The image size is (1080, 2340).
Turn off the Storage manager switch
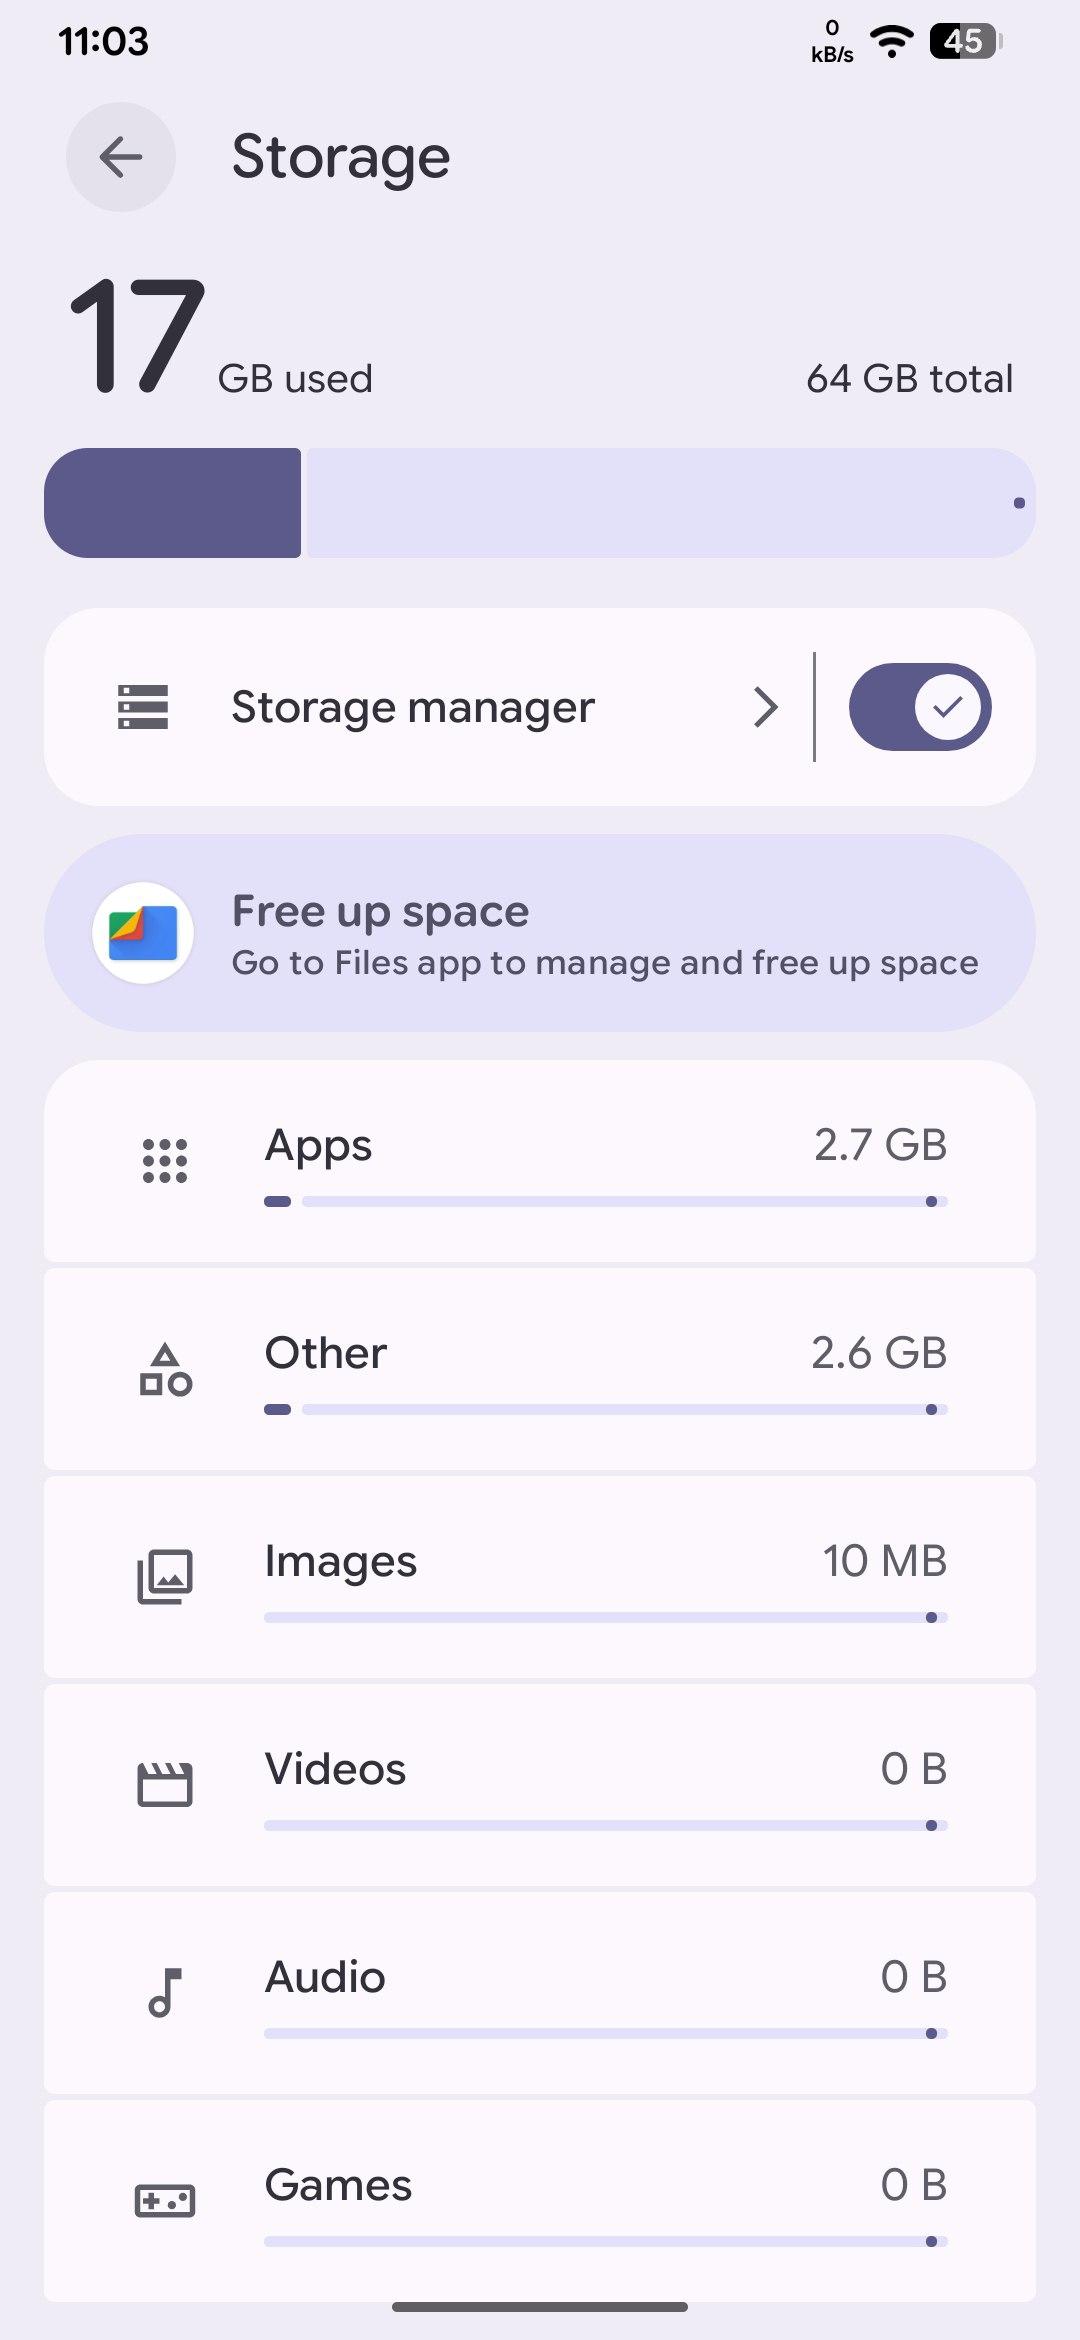click(x=919, y=707)
